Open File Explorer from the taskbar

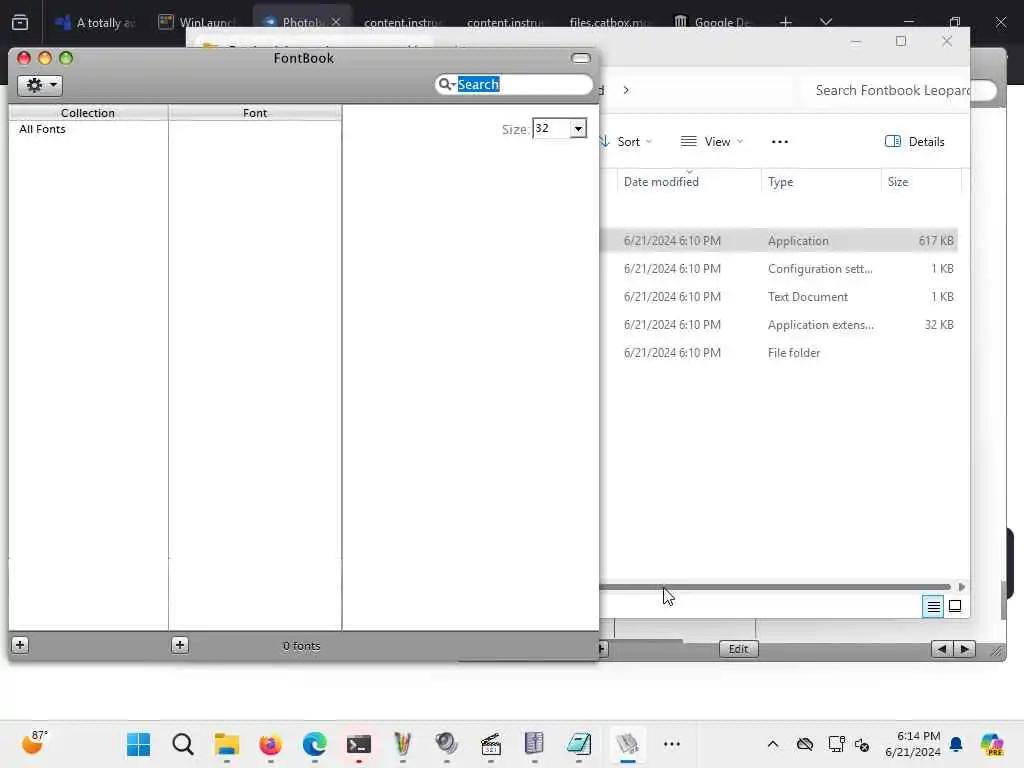point(227,744)
